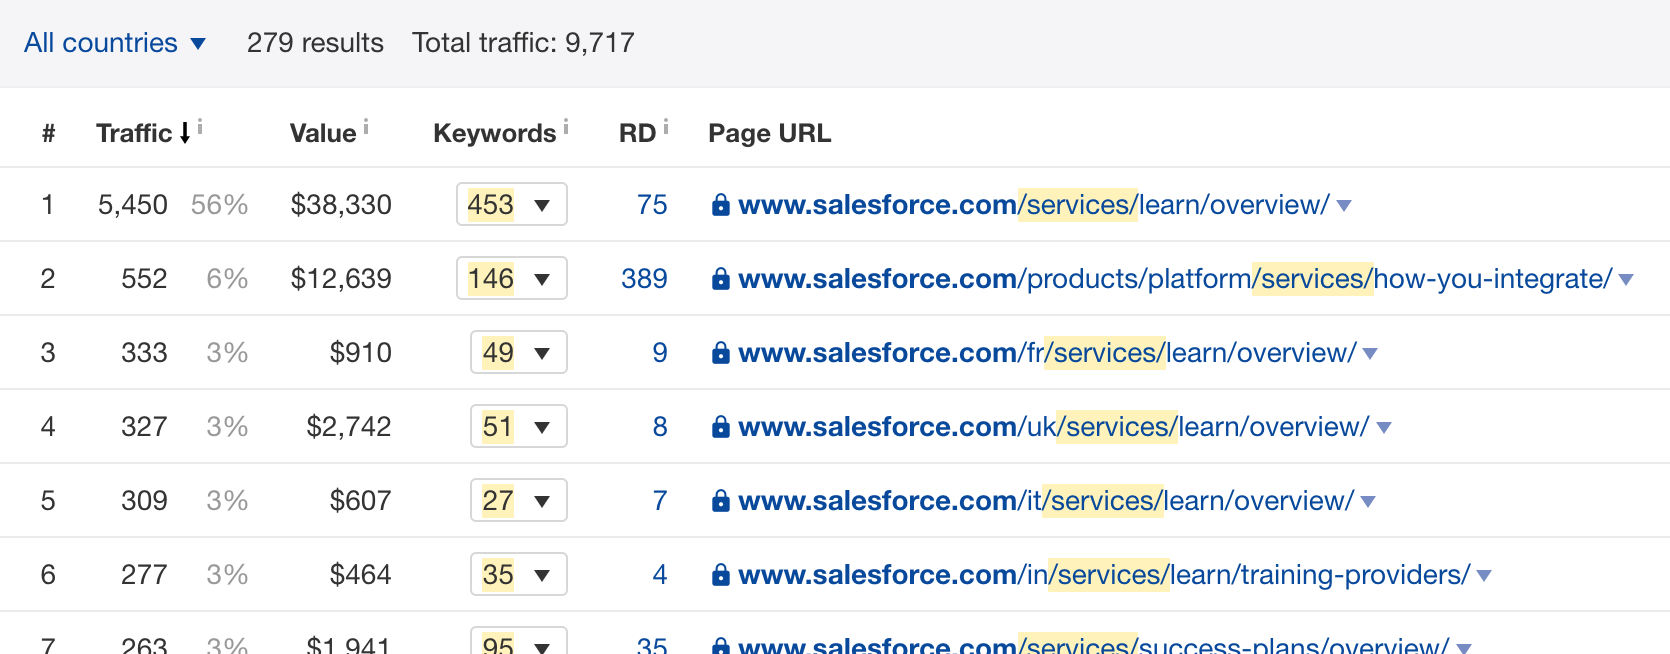Expand the 35 keywords dropdown

[x=519, y=574]
